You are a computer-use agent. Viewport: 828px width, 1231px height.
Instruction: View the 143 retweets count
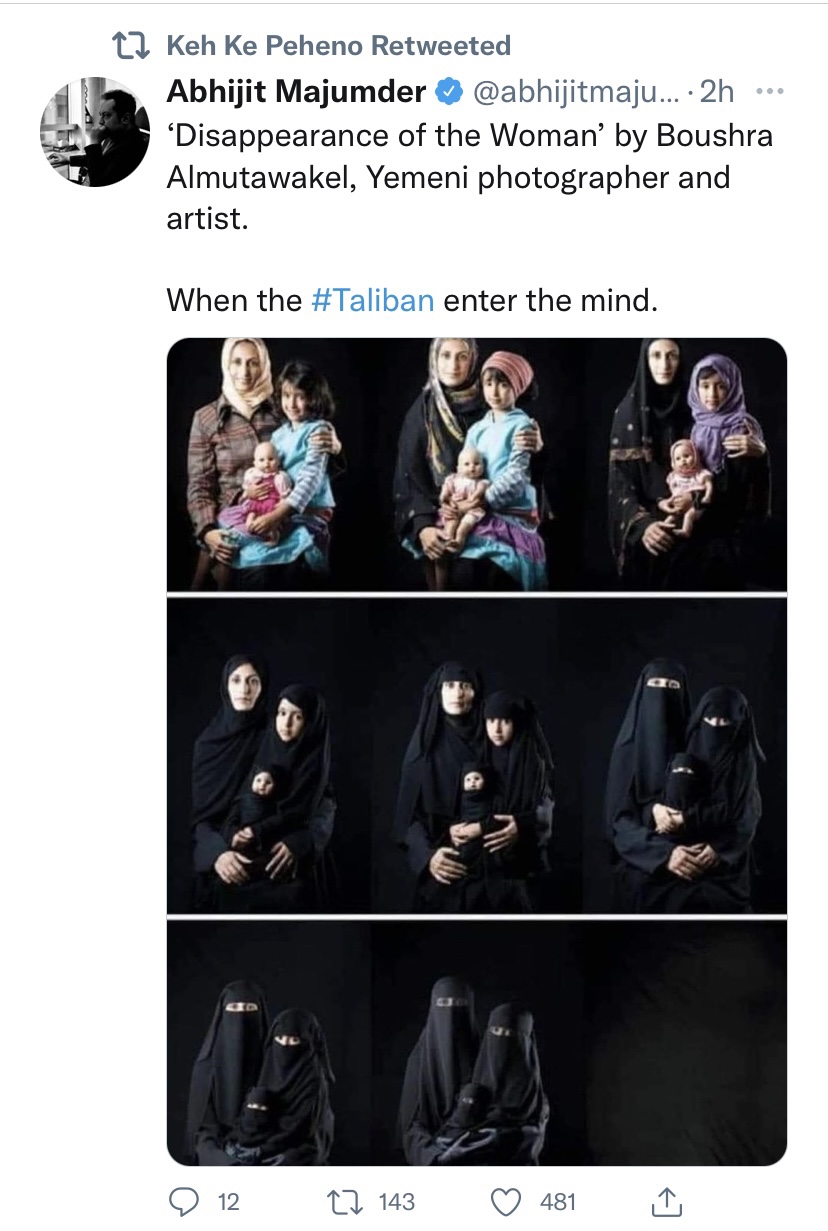[x=396, y=1201]
